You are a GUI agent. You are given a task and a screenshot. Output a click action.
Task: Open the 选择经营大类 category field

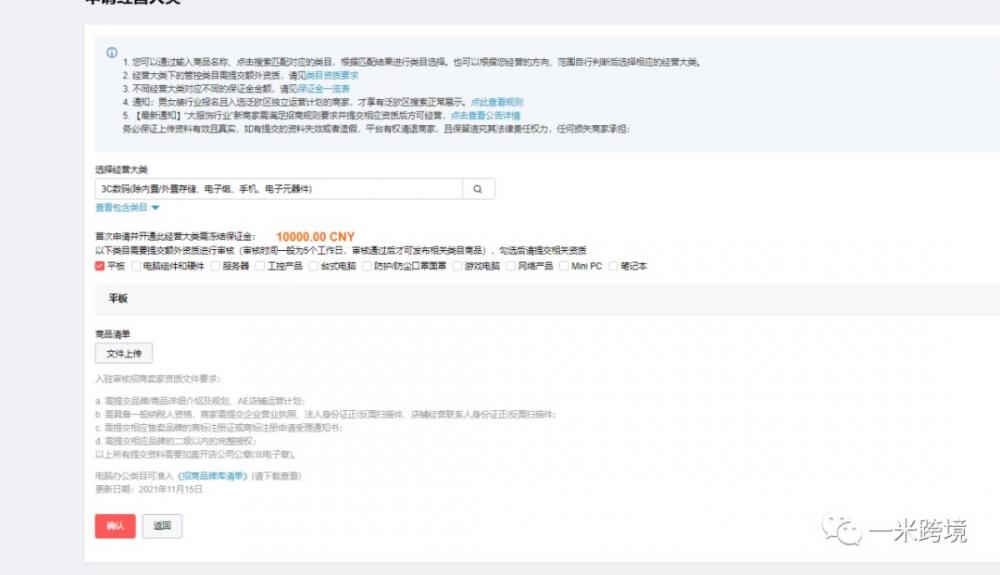(278, 189)
